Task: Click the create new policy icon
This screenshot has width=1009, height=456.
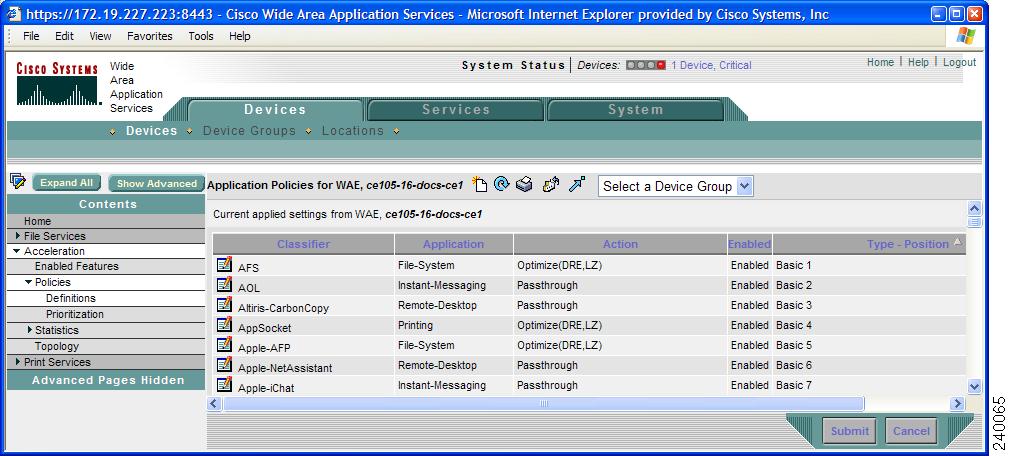Action: [x=479, y=185]
